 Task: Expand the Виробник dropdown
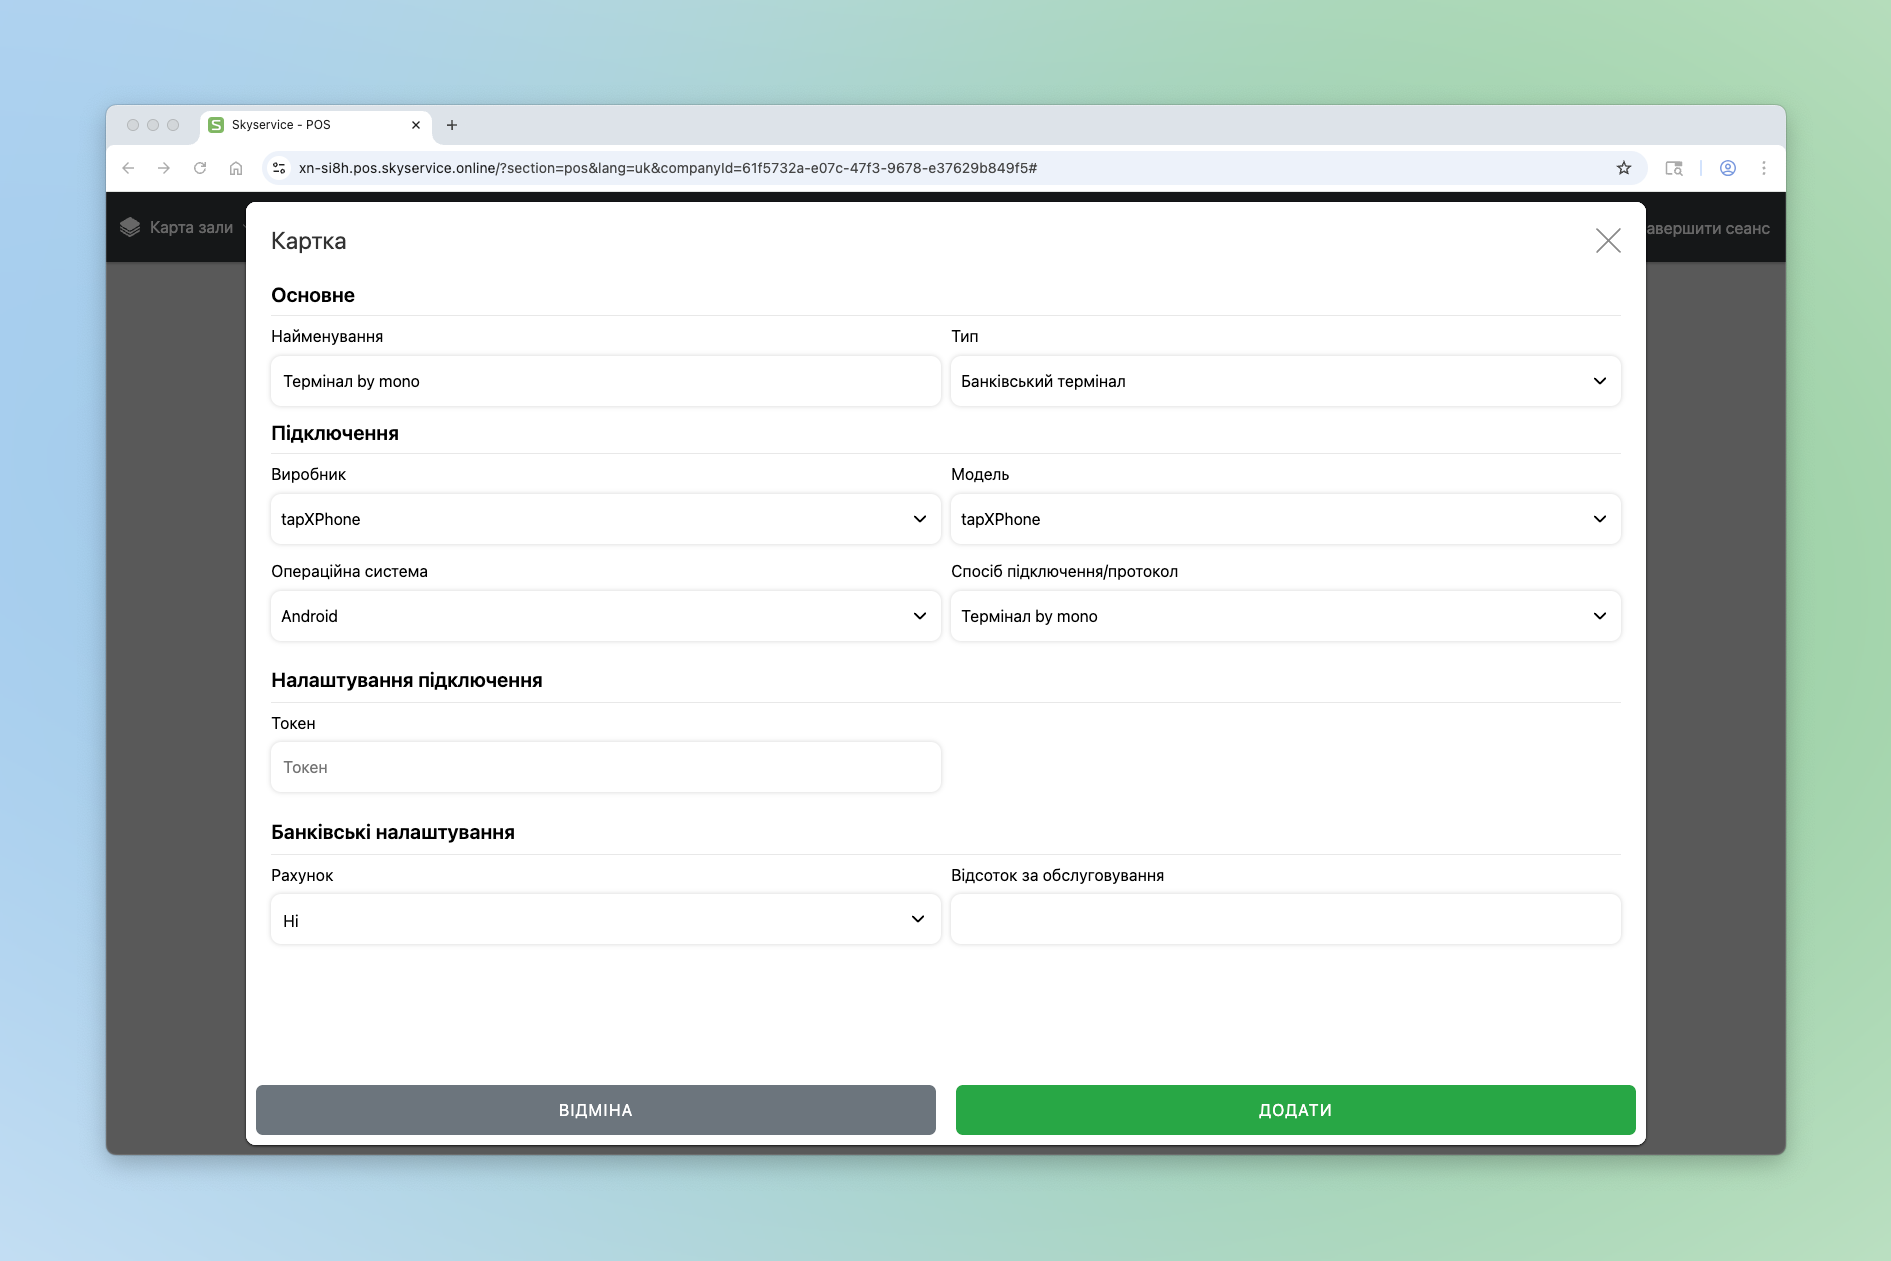pyautogui.click(x=605, y=519)
